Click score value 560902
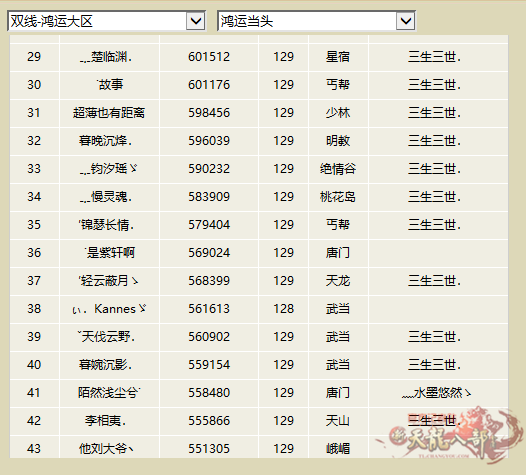 tap(209, 337)
